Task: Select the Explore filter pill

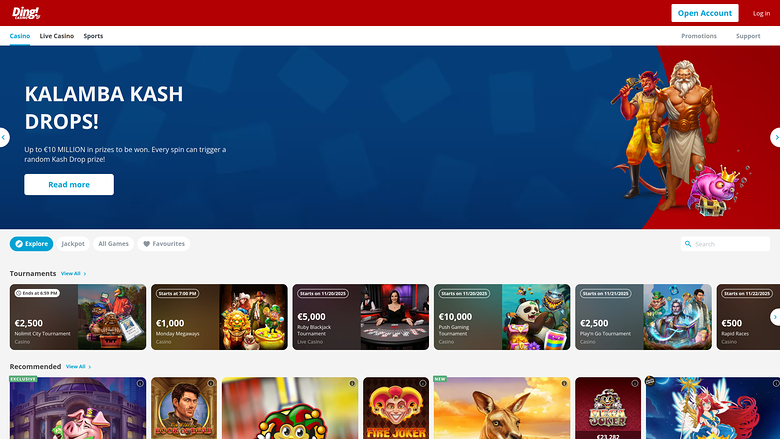Action: (x=31, y=244)
